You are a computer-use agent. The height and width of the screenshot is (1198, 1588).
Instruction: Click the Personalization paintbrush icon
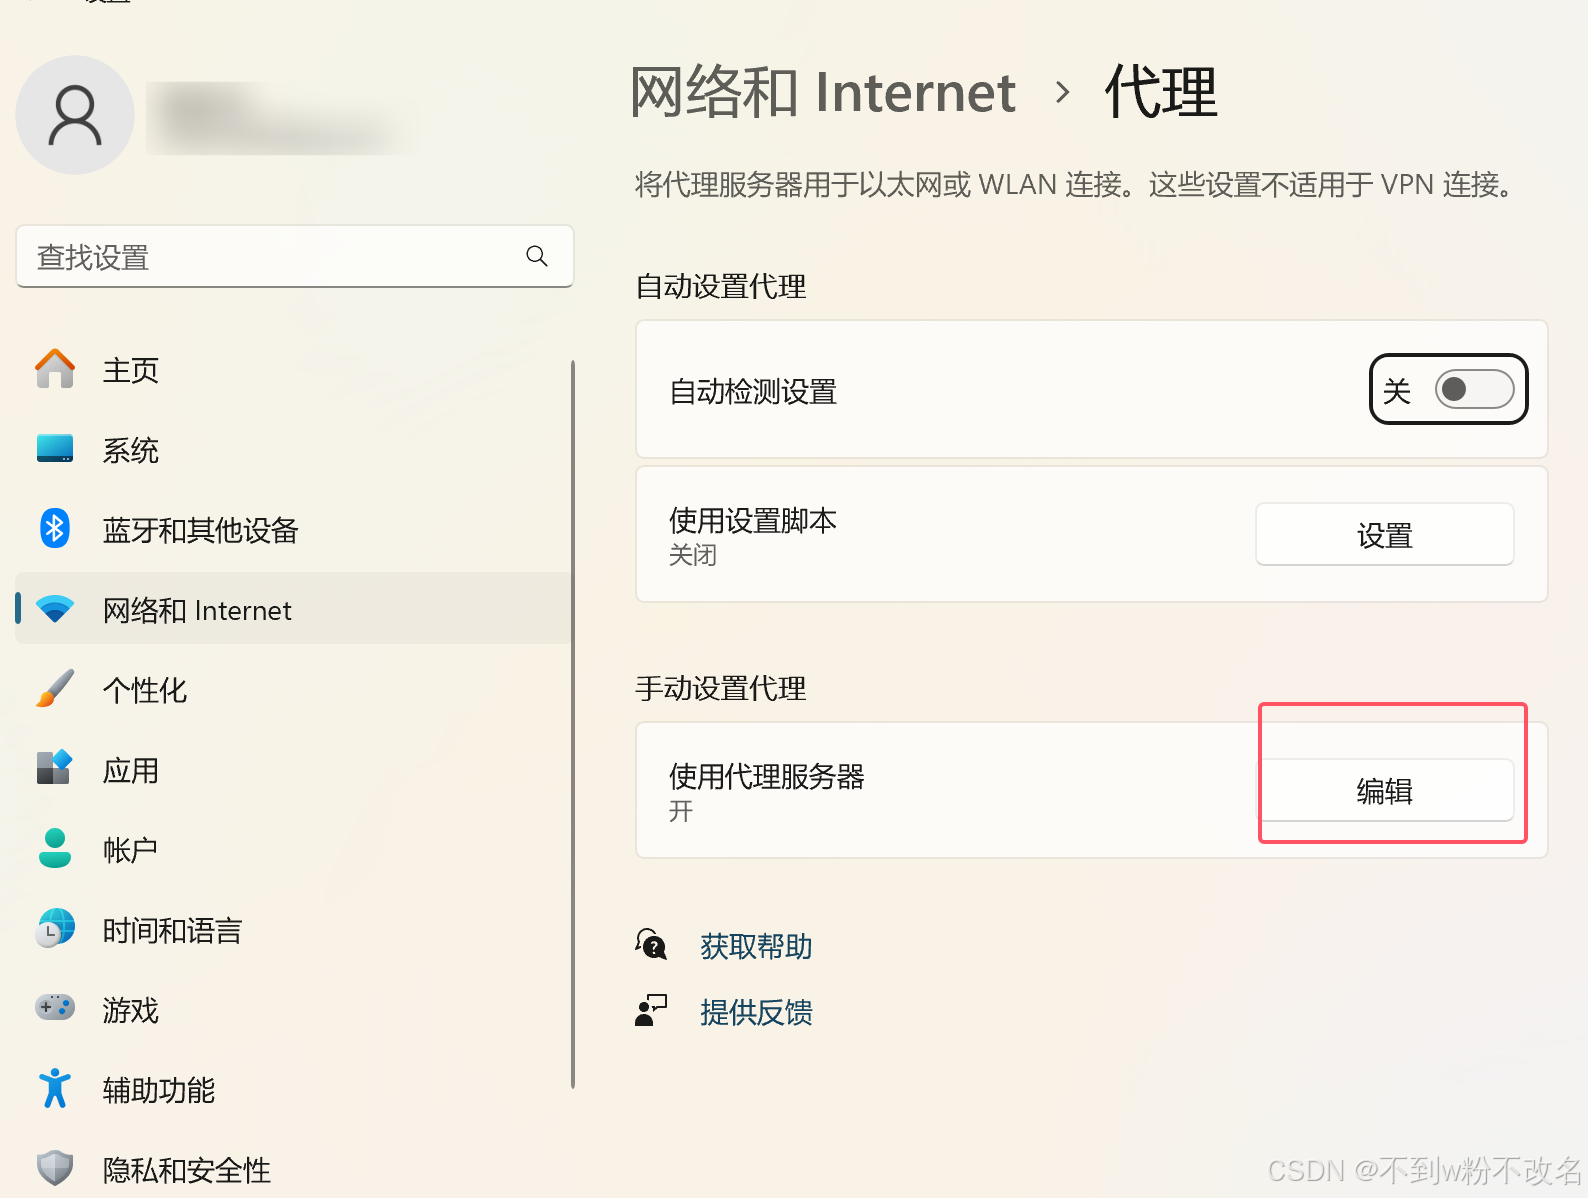(x=55, y=688)
